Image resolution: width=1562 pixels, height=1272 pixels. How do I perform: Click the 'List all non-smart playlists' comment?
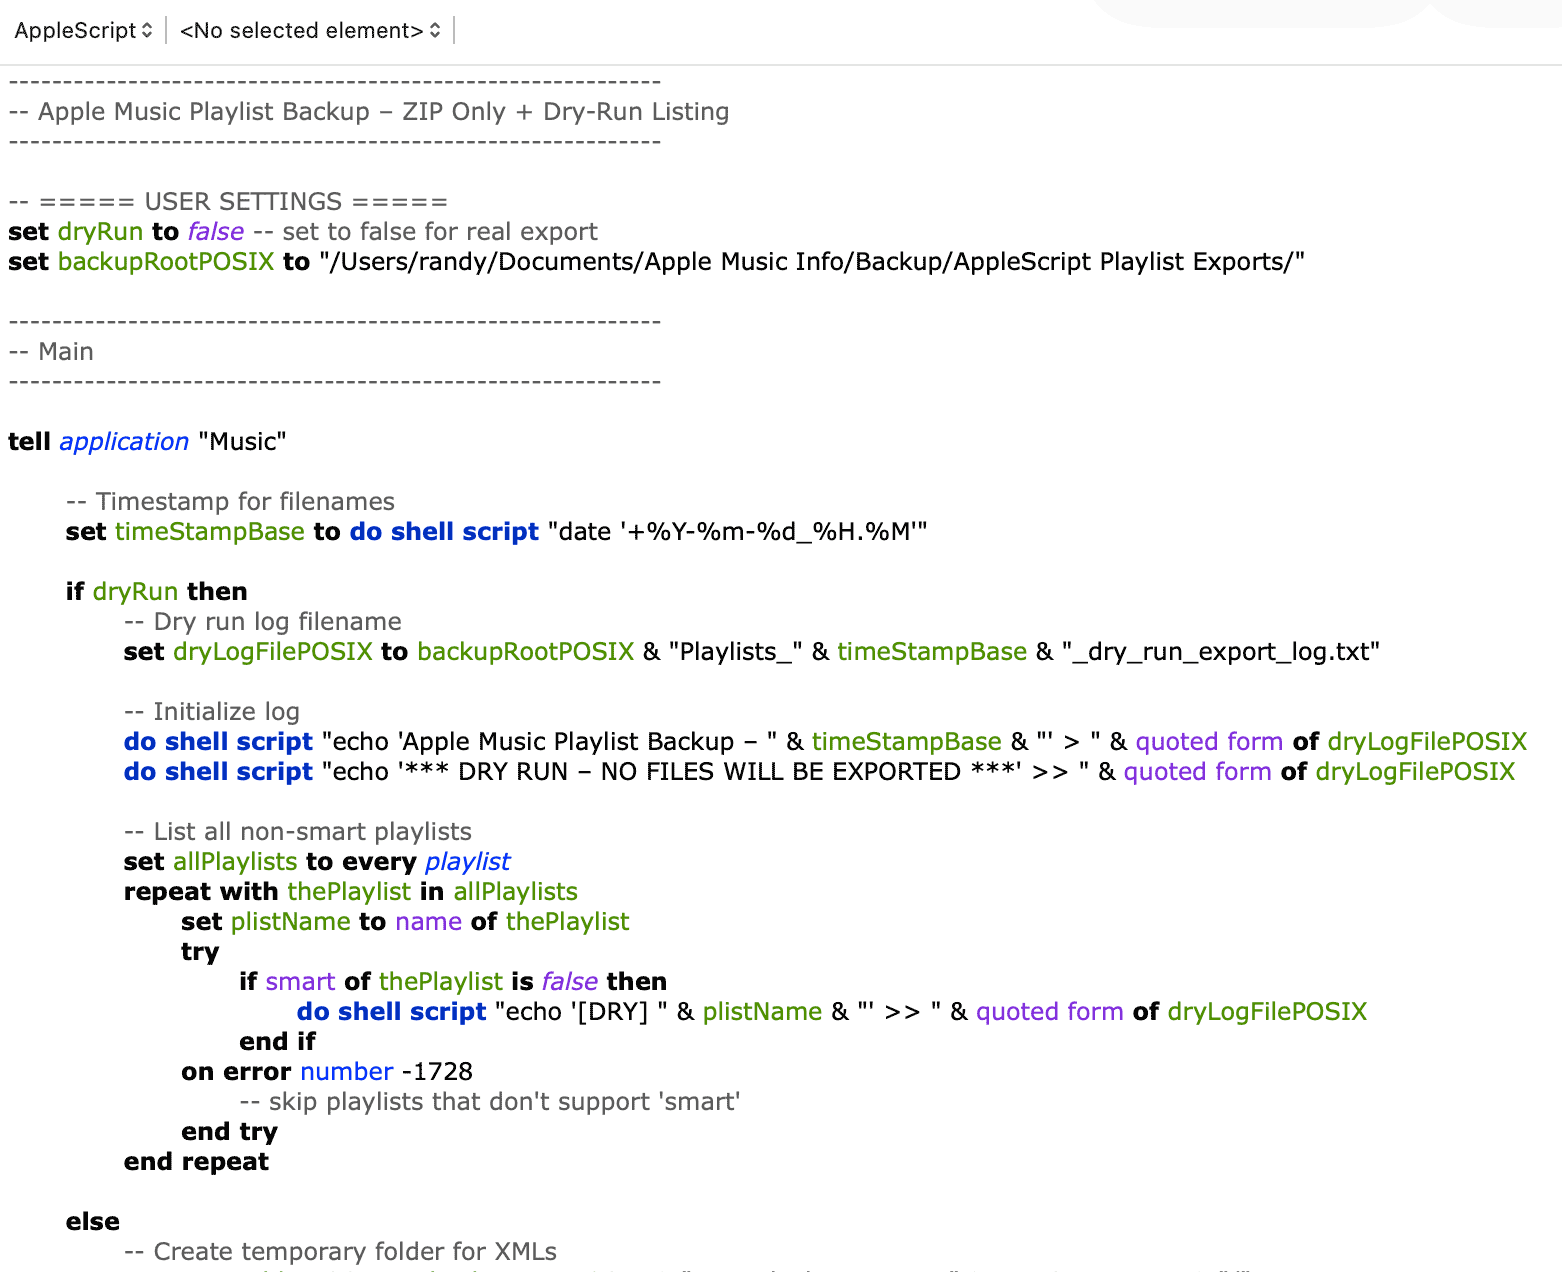298,831
